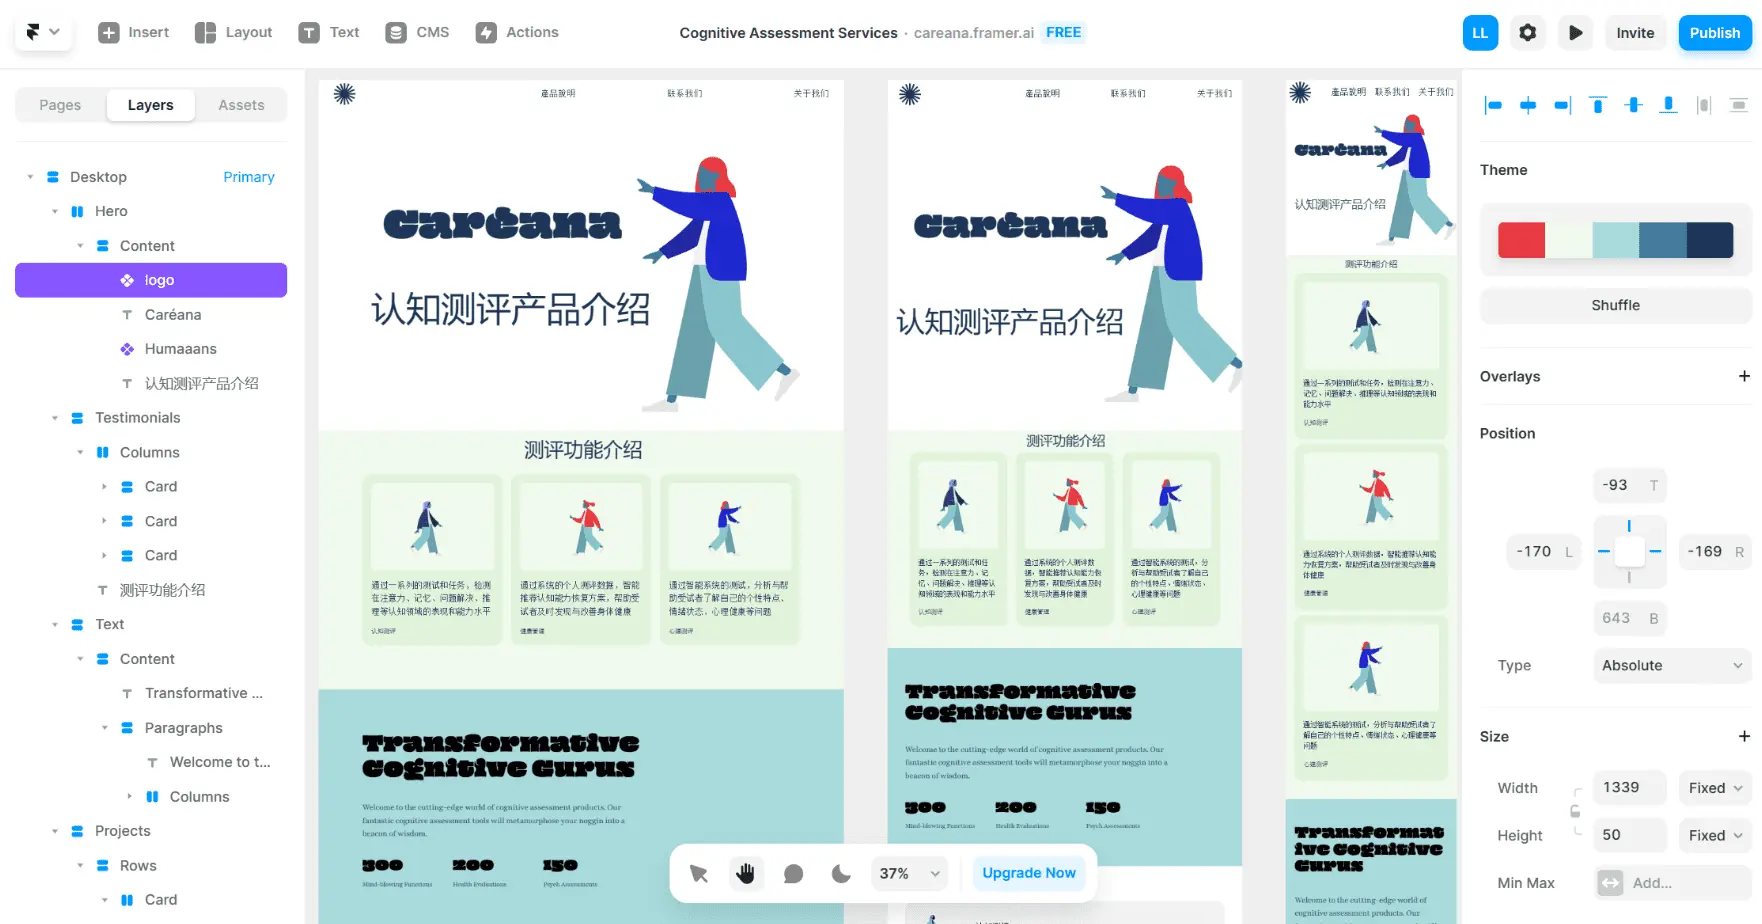Select the arrow cursor tool

coord(698,874)
